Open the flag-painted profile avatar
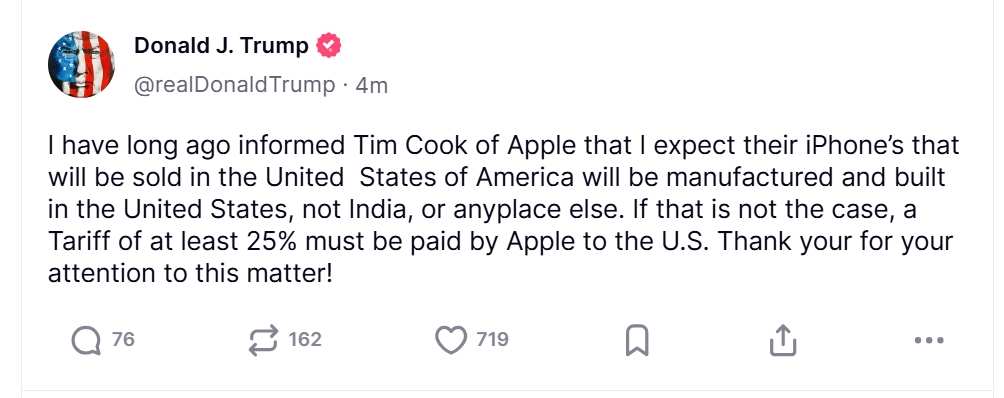Image resolution: width=1004 pixels, height=398 pixels. coord(81,64)
